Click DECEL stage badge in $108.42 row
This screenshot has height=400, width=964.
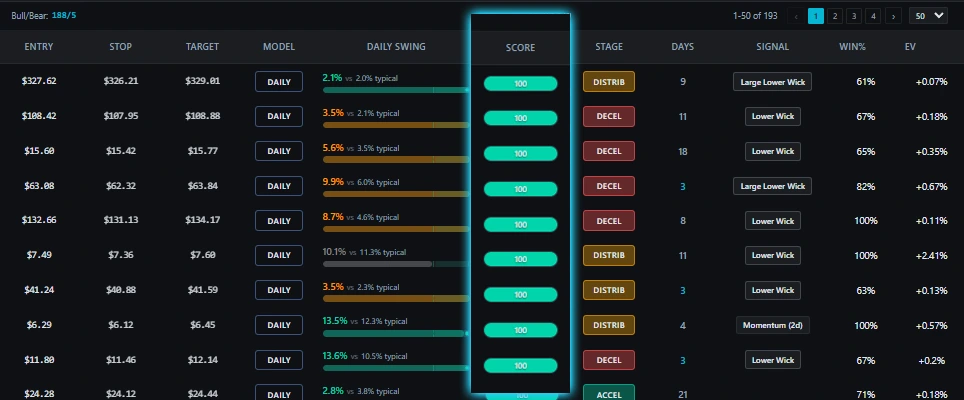(x=609, y=116)
